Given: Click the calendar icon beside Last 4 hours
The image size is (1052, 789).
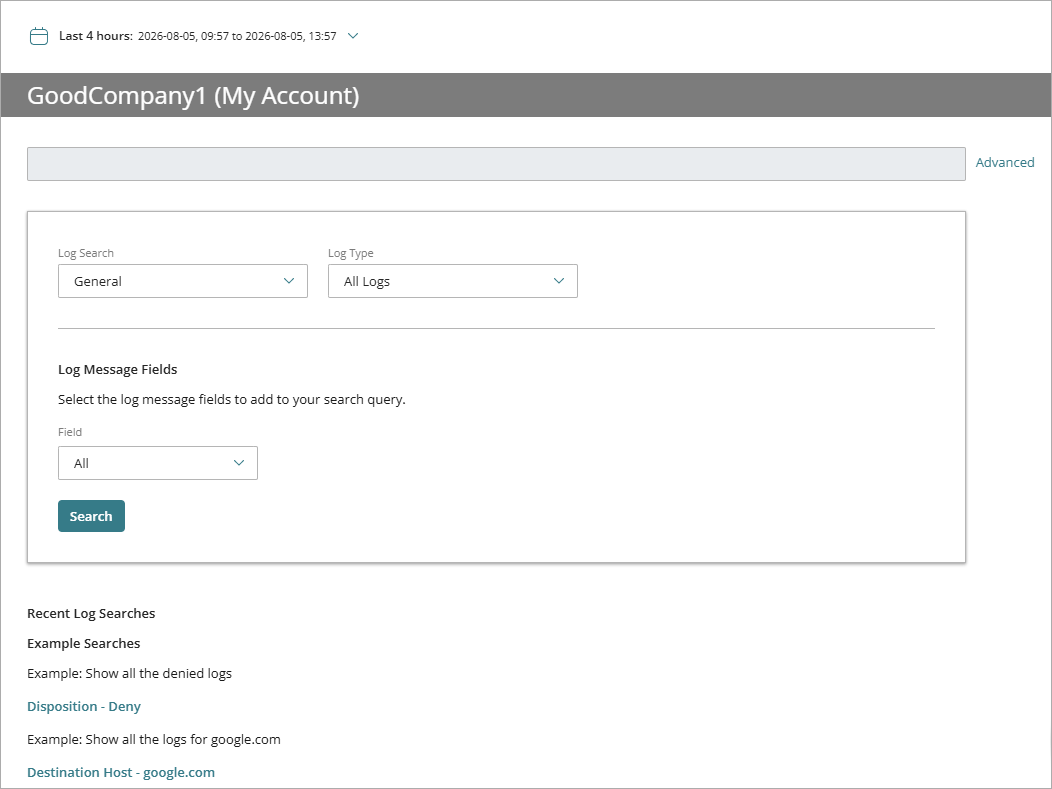Looking at the screenshot, I should point(39,36).
